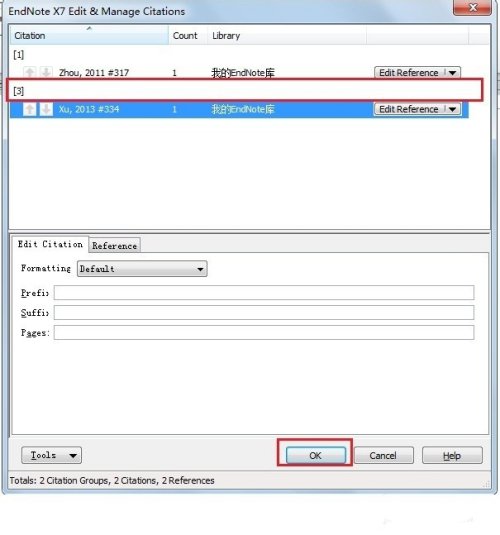Viewport: 500px width, 535px height.
Task: Click the Totals status bar text
Action: point(112,480)
